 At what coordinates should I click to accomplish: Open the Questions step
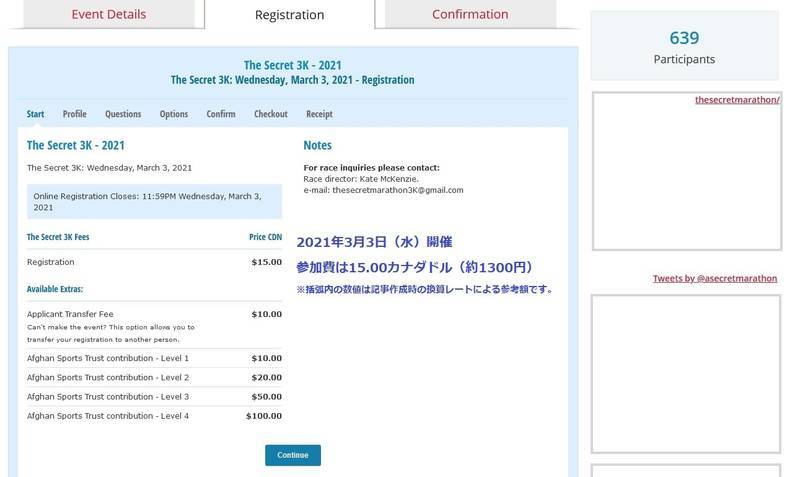(123, 114)
